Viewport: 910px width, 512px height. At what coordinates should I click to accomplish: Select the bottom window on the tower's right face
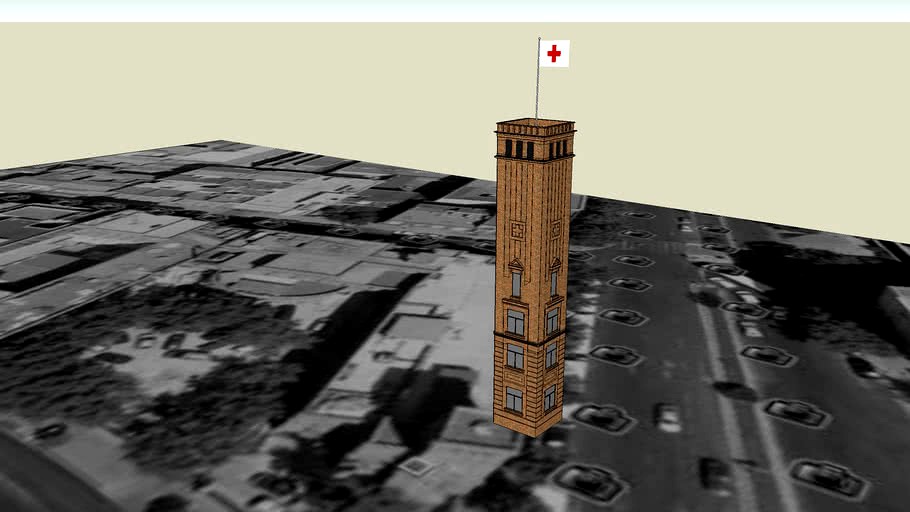(x=550, y=397)
